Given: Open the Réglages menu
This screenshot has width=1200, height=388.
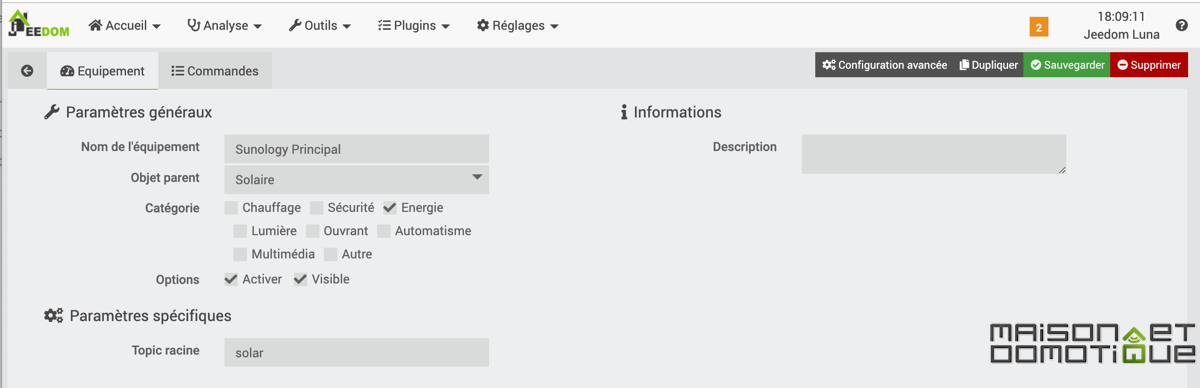Looking at the screenshot, I should 518,25.
